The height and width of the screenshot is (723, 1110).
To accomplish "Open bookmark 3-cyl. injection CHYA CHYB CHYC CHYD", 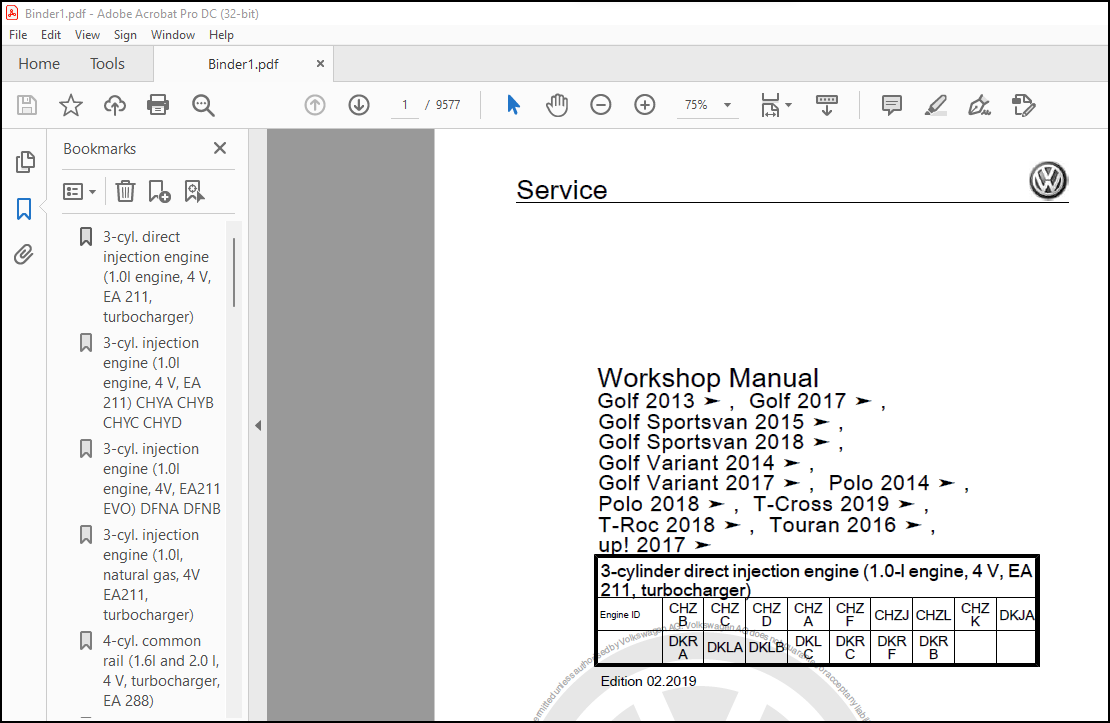I will click(x=158, y=382).
